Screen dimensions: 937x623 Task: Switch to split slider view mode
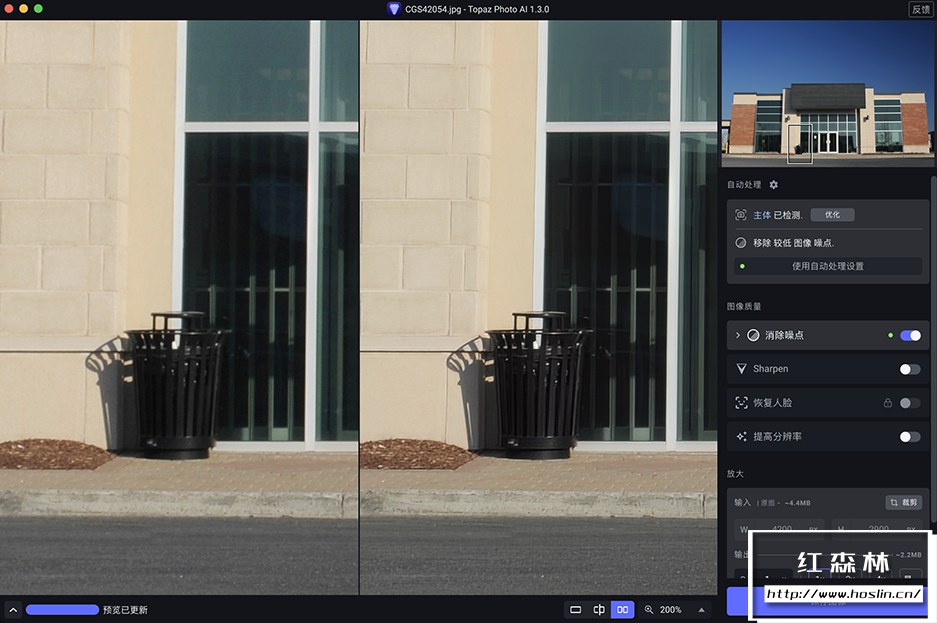pos(599,610)
